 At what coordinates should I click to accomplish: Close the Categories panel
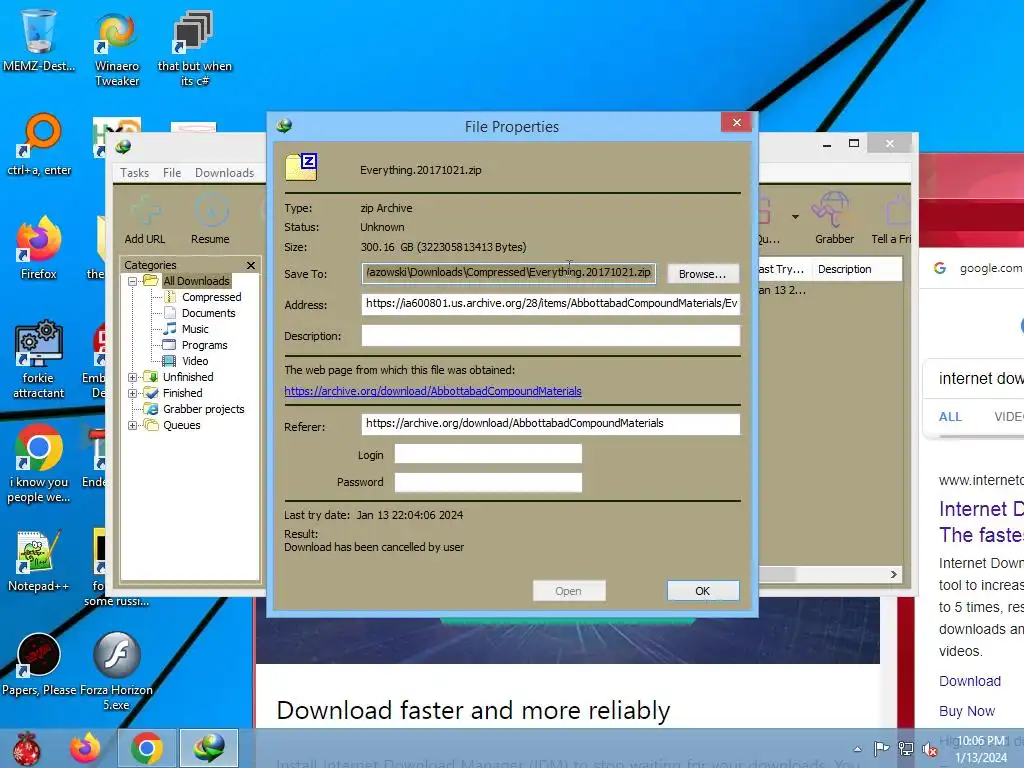click(x=251, y=265)
